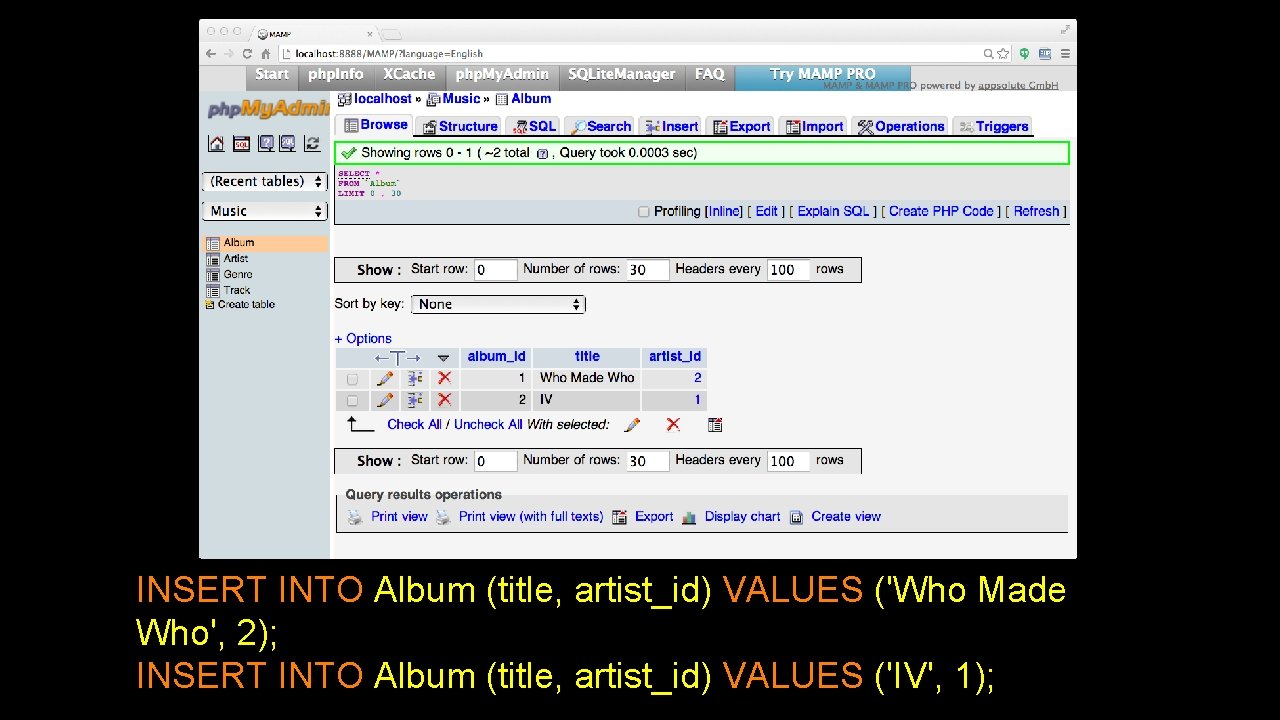Screen dimensions: 1280x720
Task: Click the Uncheck All link
Action: [488, 425]
